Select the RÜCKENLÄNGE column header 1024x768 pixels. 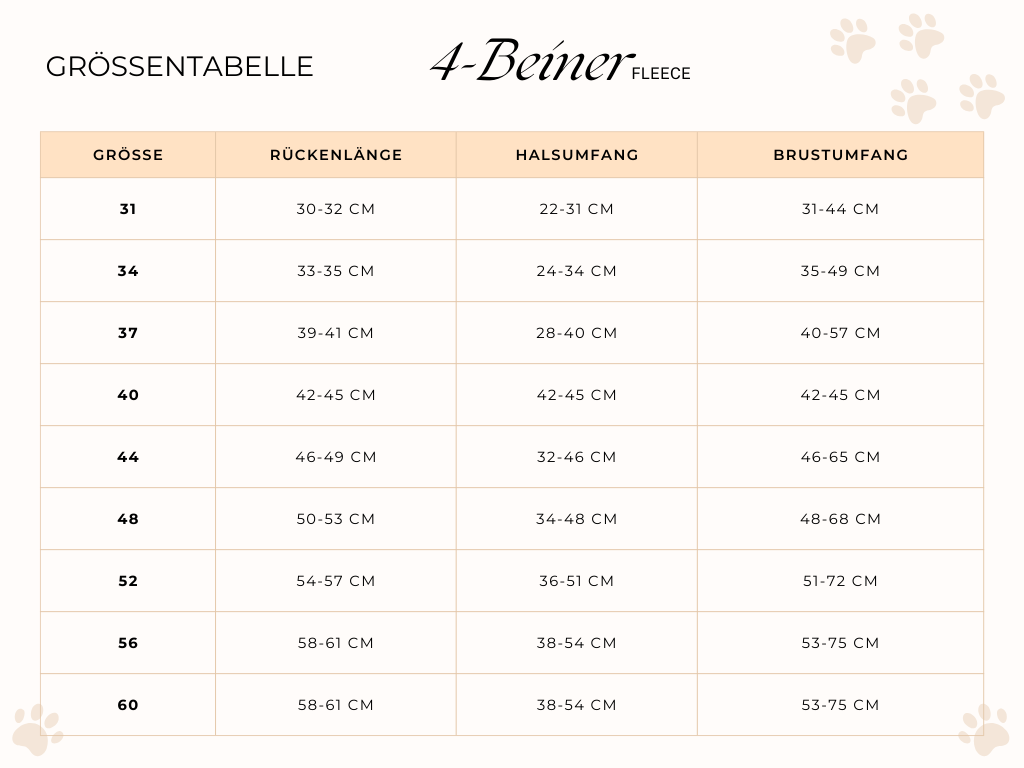(x=336, y=155)
